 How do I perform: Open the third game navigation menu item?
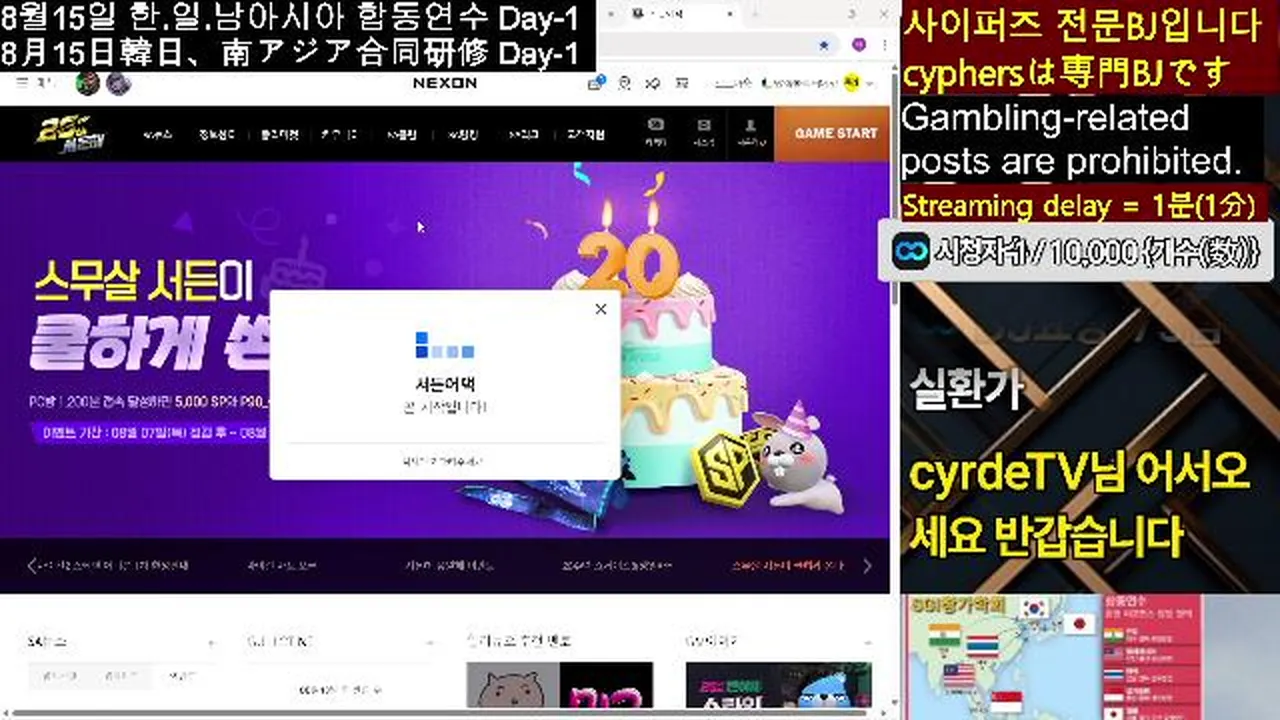(x=280, y=134)
